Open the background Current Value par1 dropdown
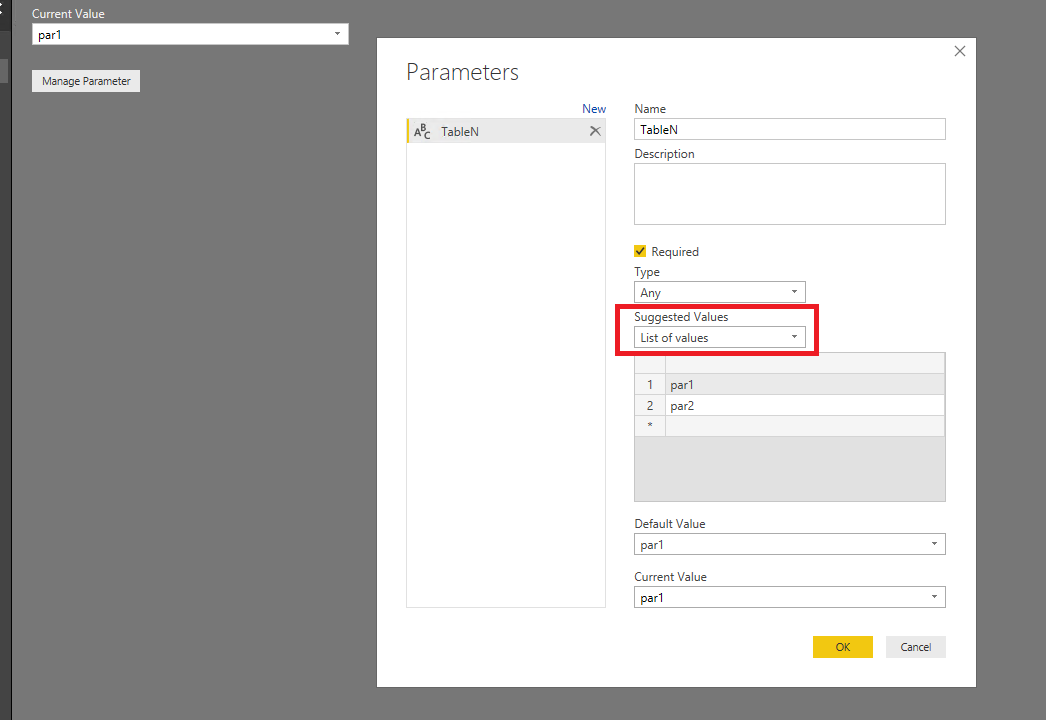The width and height of the screenshot is (1046, 720). pos(190,34)
